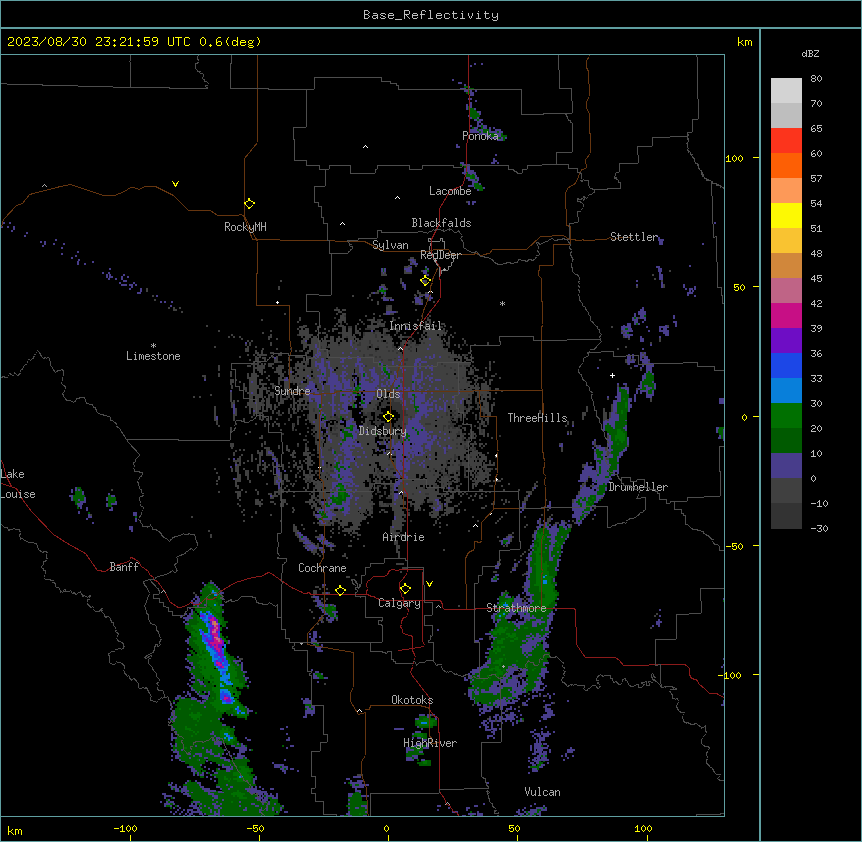Image resolution: width=862 pixels, height=842 pixels.
Task: Click the 50 tick label on the bottom axis
Action: coord(514,828)
